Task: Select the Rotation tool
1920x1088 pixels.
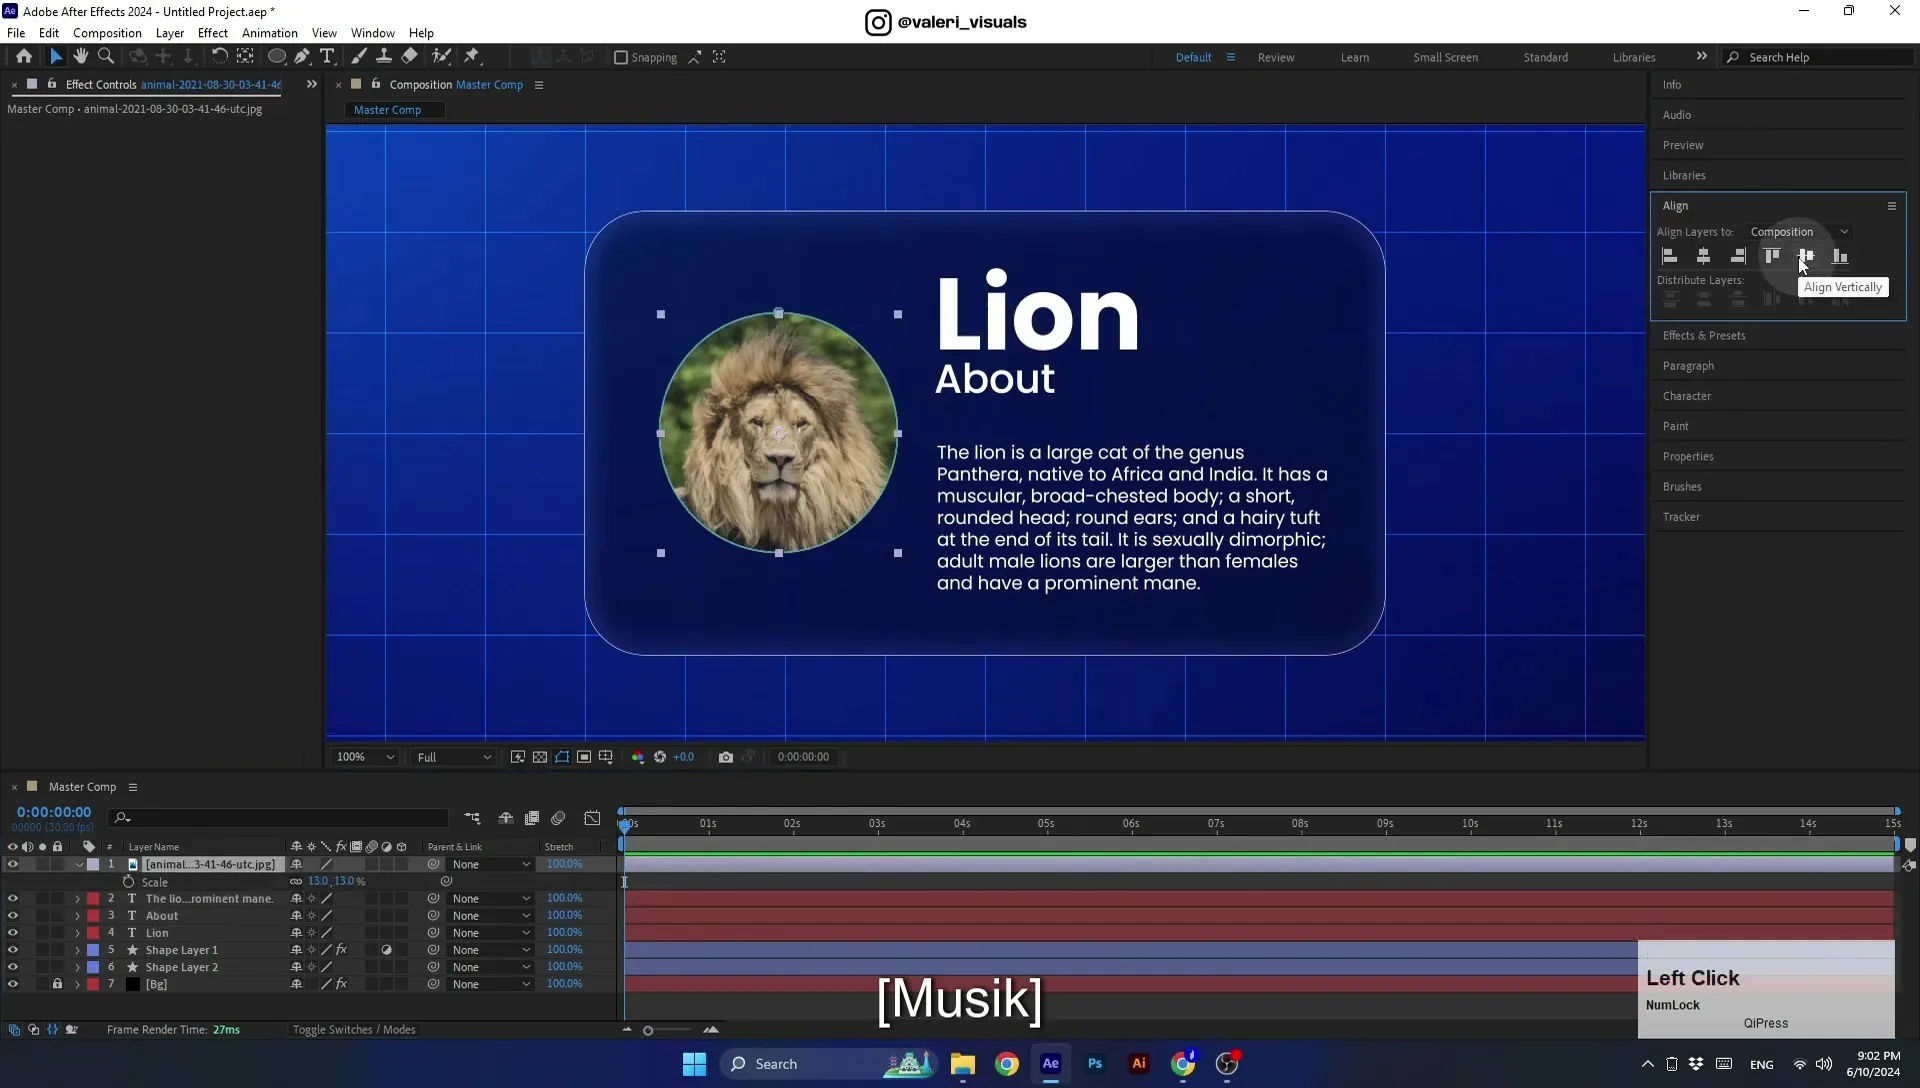Action: 219,57
